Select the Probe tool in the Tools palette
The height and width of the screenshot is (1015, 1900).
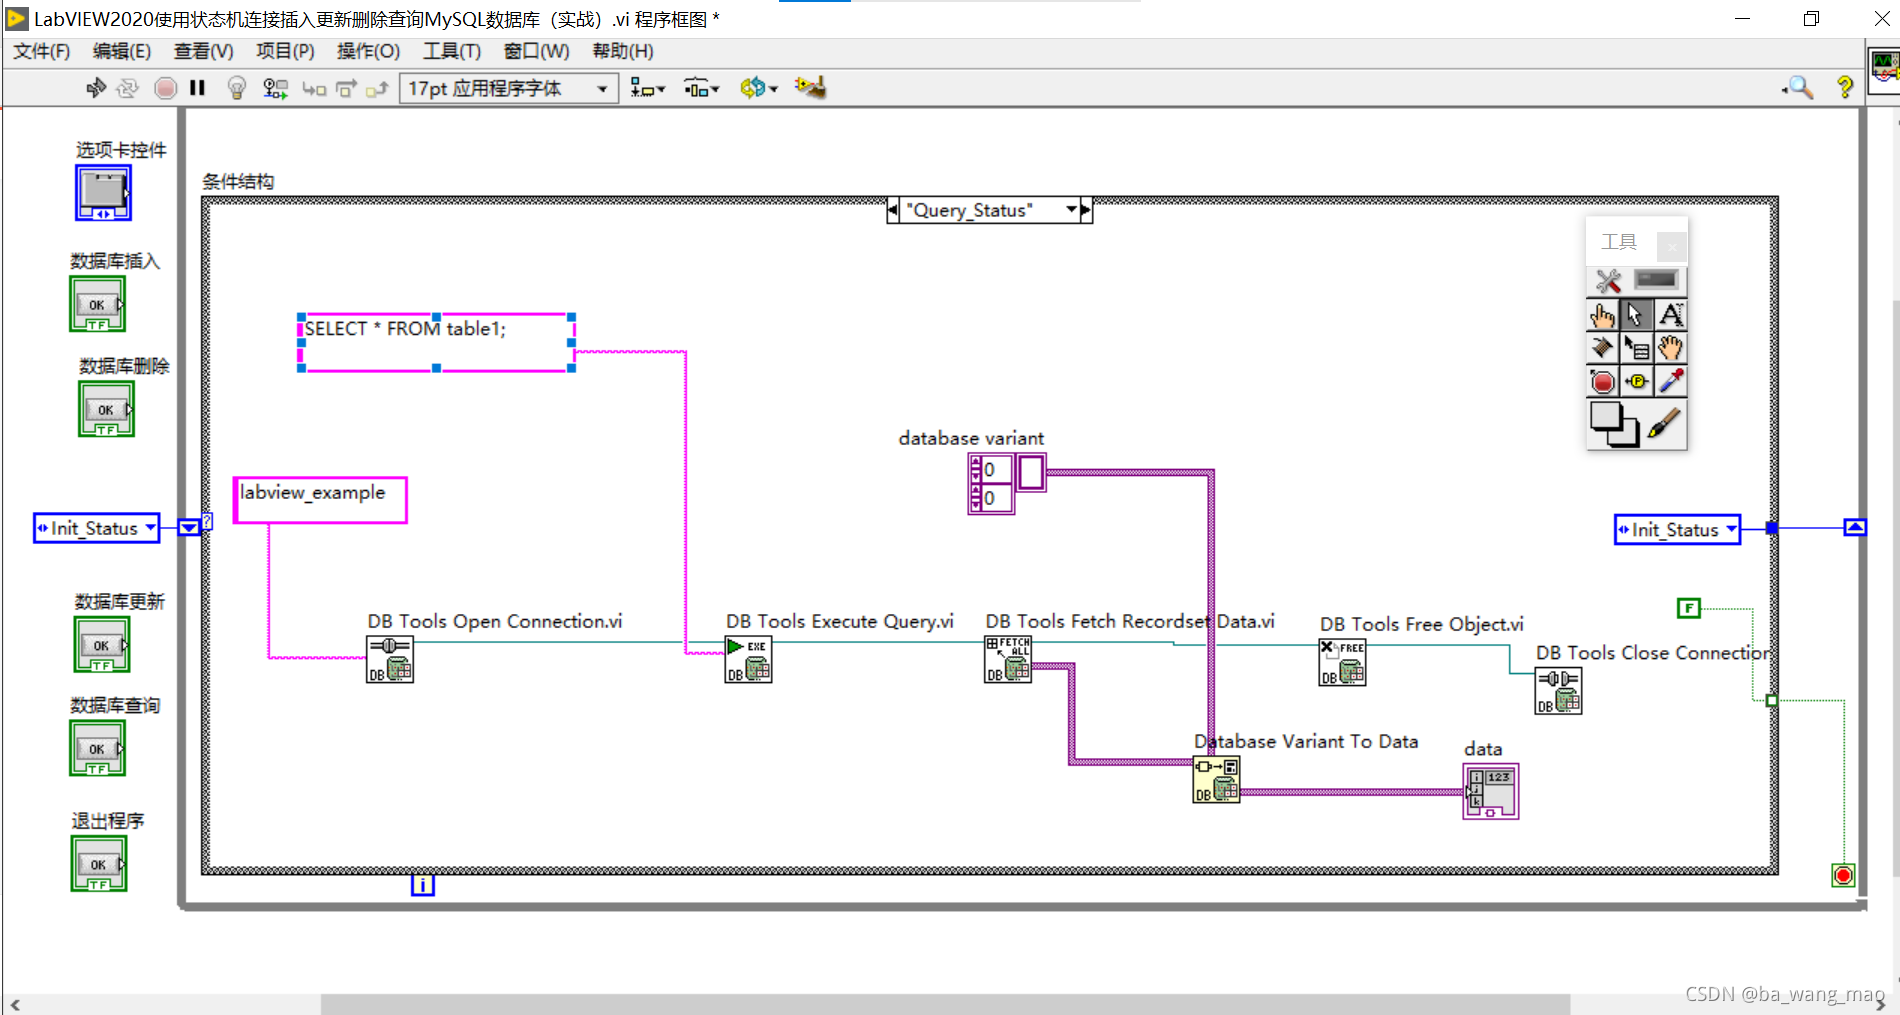(x=1637, y=381)
